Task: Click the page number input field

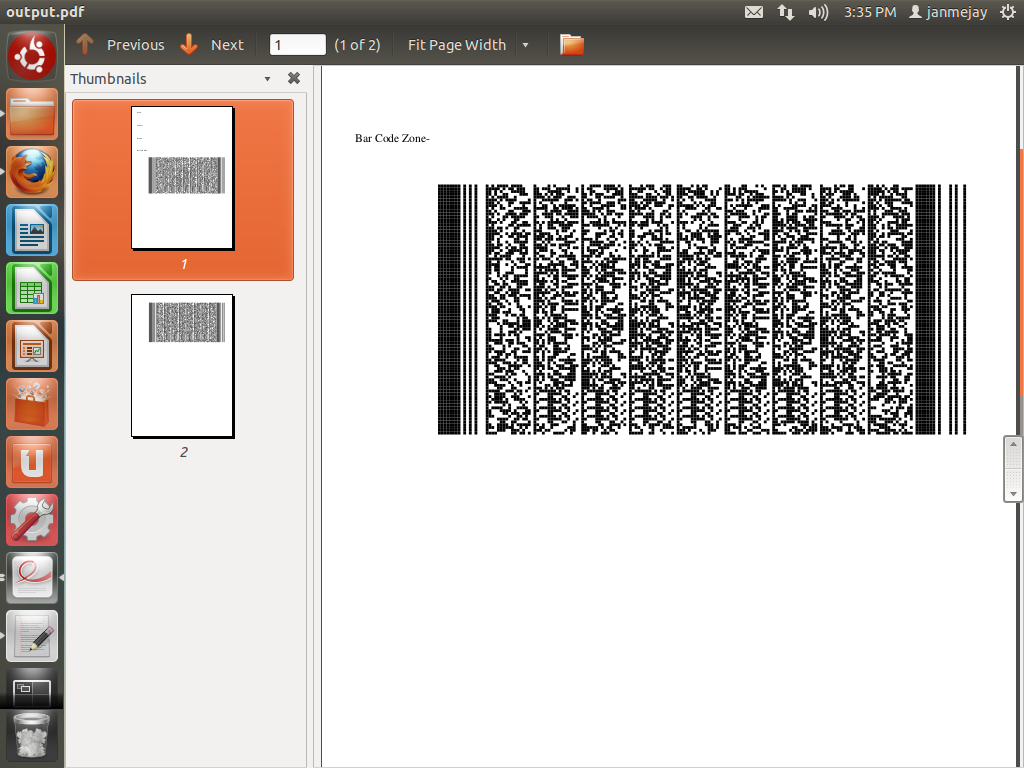Action: [x=298, y=44]
